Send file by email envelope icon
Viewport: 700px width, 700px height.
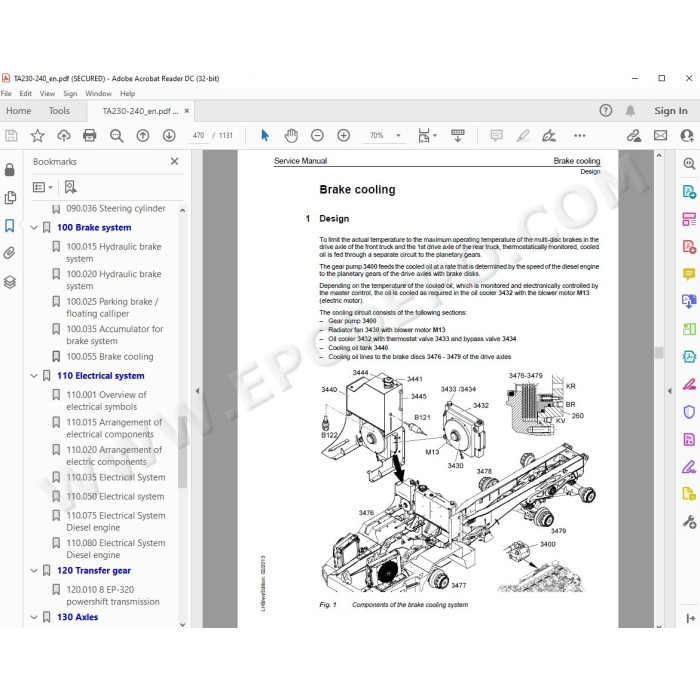tap(660, 135)
